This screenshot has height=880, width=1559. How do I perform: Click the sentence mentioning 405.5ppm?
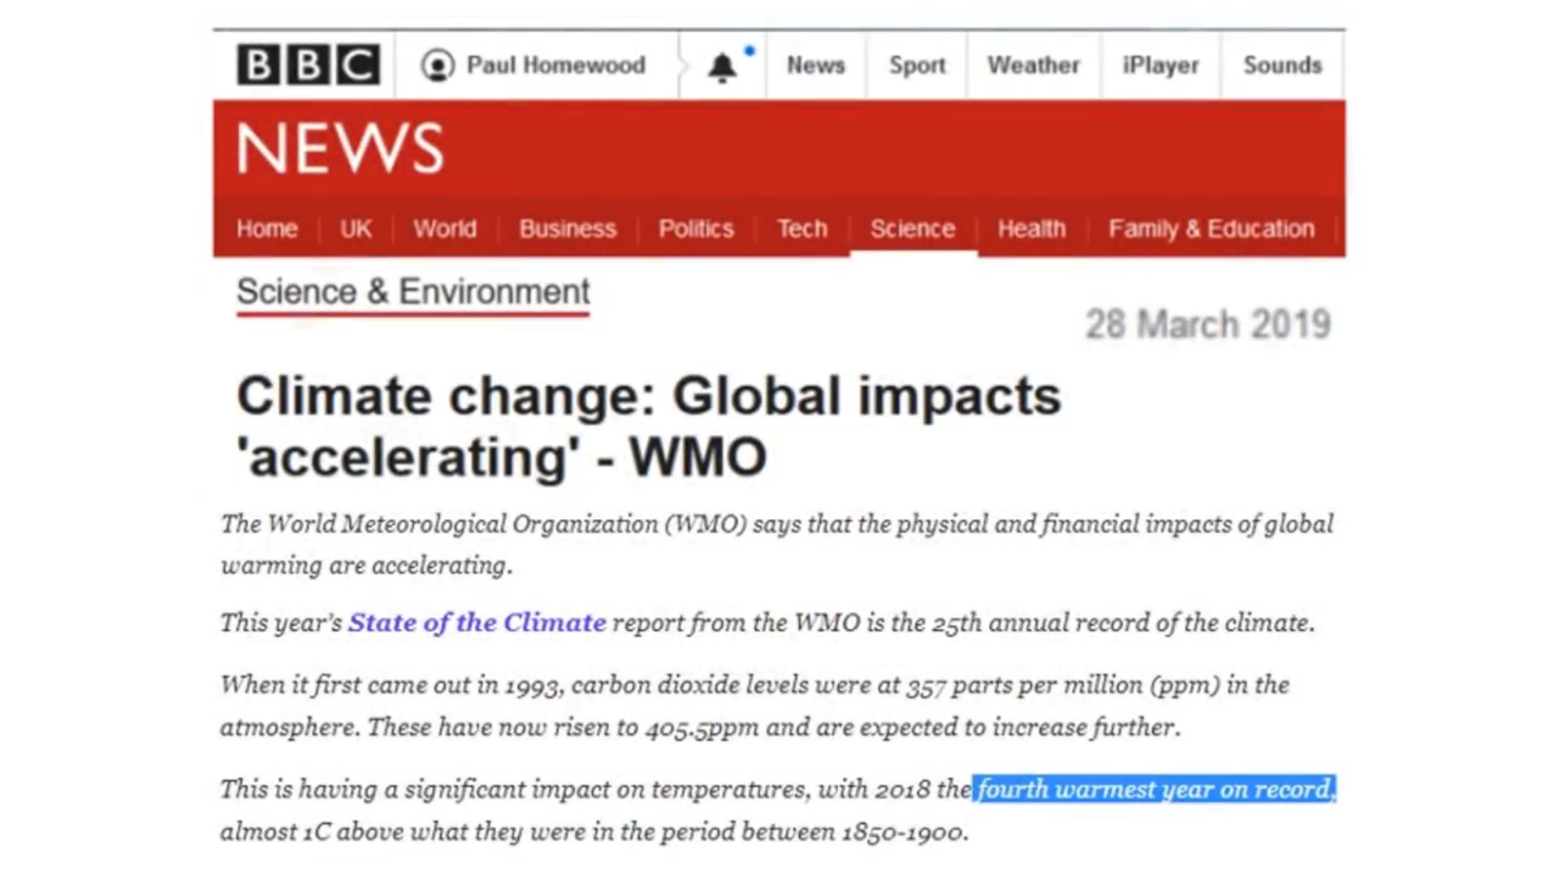click(x=700, y=727)
